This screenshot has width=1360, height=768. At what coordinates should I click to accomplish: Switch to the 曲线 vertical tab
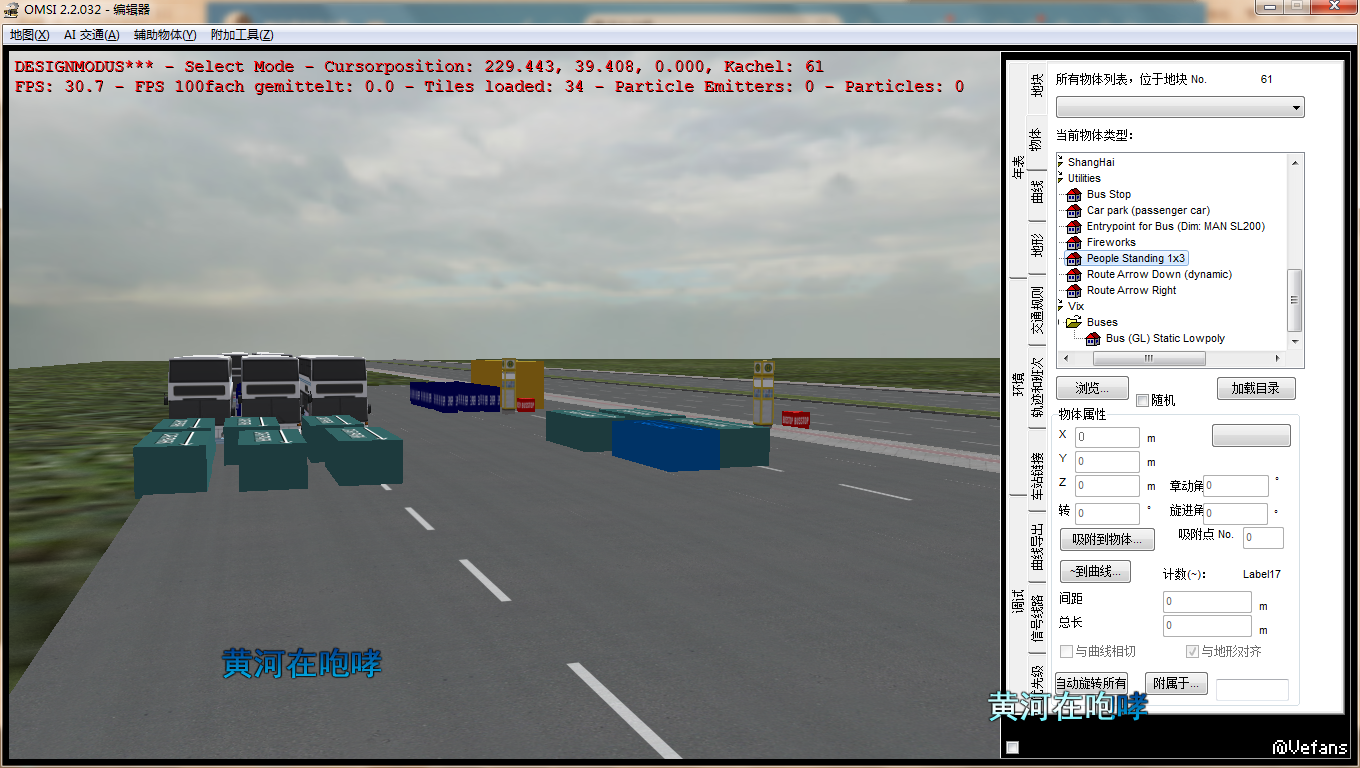tap(1037, 190)
